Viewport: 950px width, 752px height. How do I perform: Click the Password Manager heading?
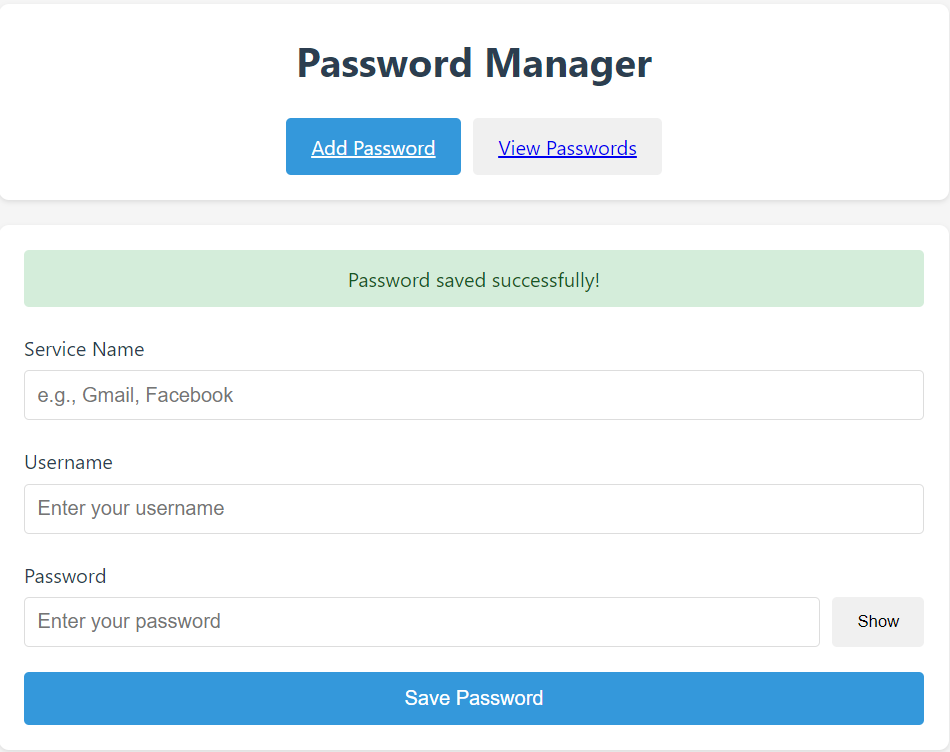[474, 63]
